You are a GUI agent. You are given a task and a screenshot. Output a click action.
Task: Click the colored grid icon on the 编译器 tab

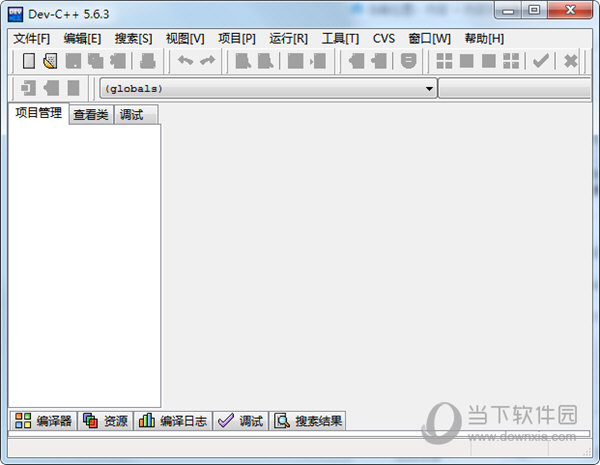coord(23,421)
